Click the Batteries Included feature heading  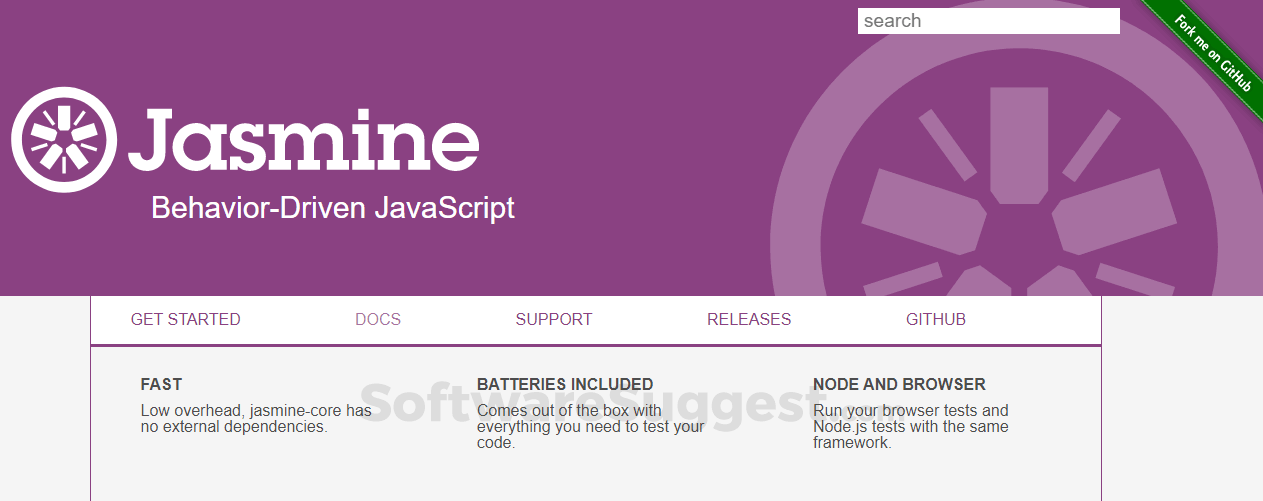coord(565,384)
